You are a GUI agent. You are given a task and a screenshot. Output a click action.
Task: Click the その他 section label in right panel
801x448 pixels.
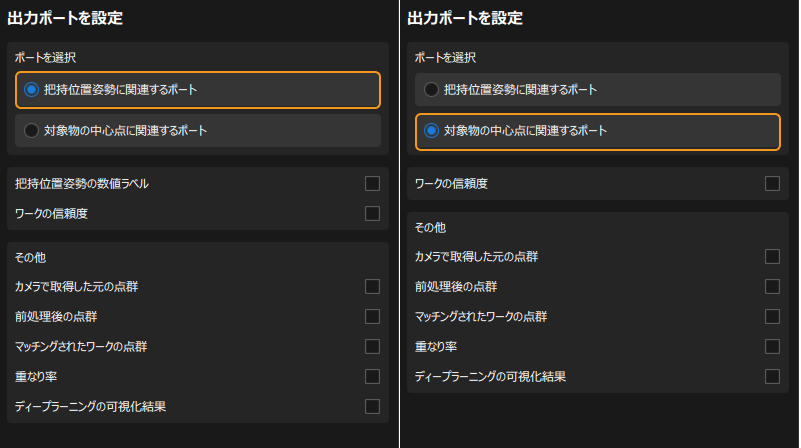(x=430, y=228)
